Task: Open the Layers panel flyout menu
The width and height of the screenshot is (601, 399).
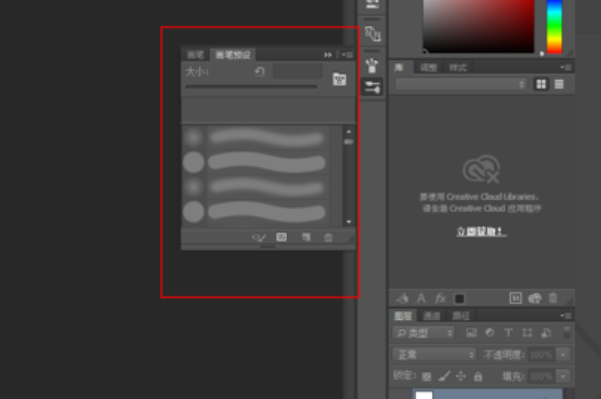Action: [x=566, y=315]
